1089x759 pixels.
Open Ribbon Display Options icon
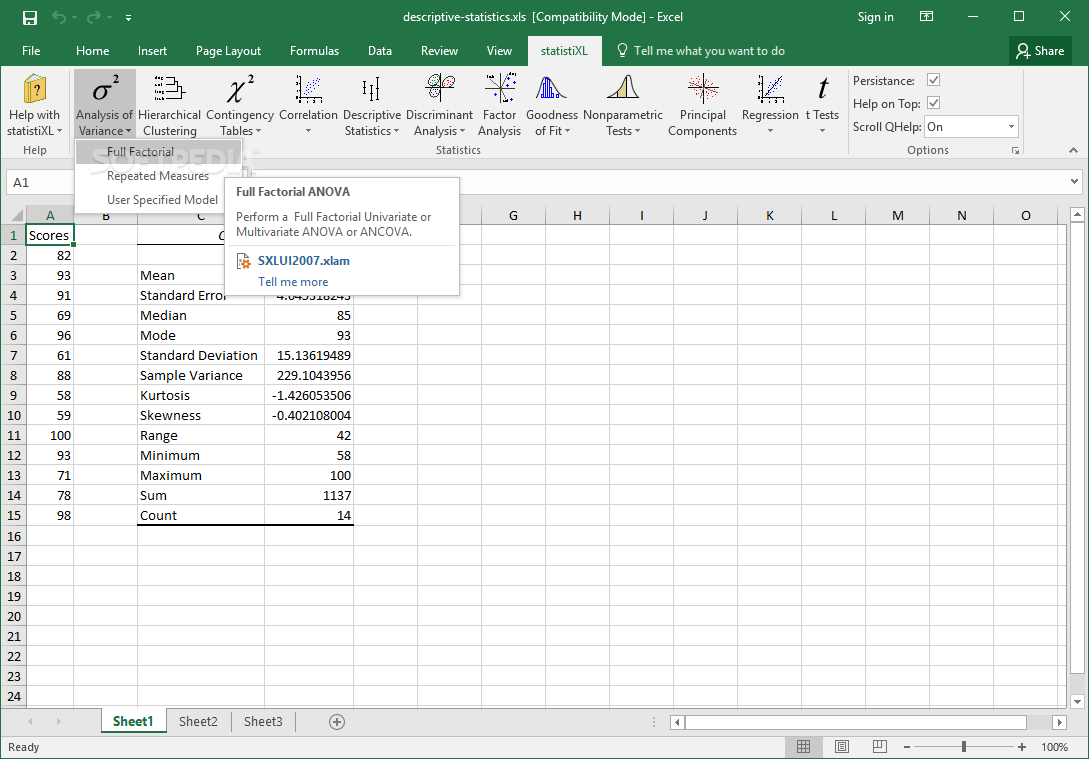[x=926, y=17]
